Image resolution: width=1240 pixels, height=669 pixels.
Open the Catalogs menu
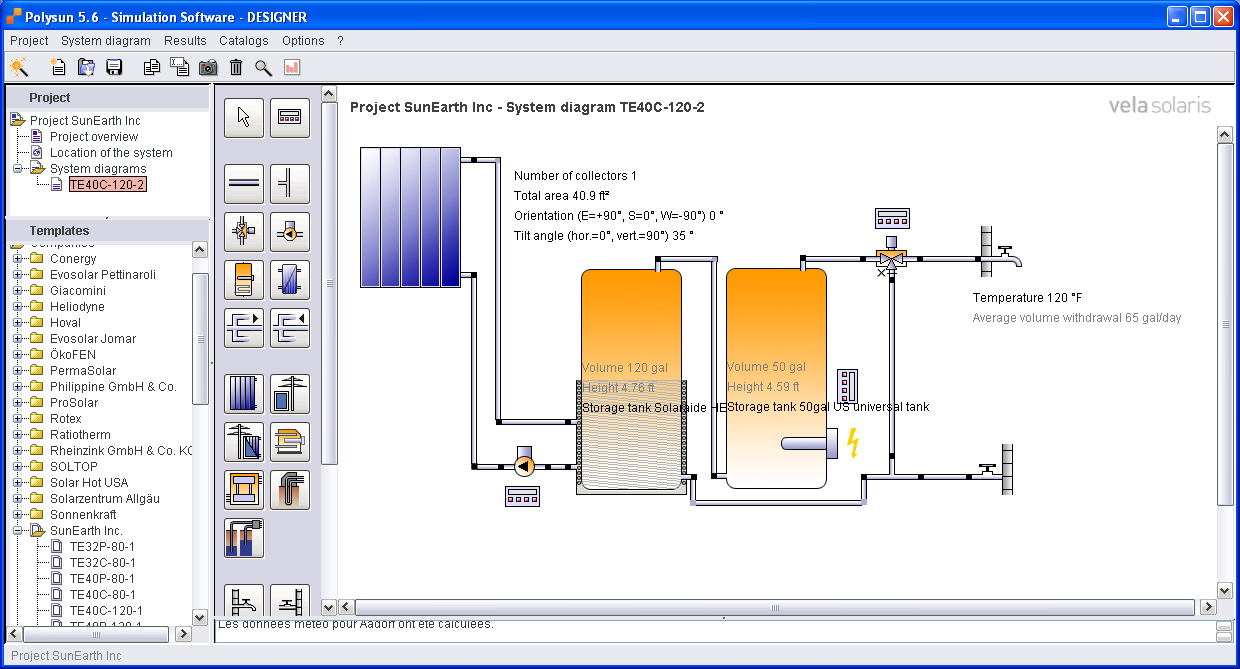click(243, 41)
